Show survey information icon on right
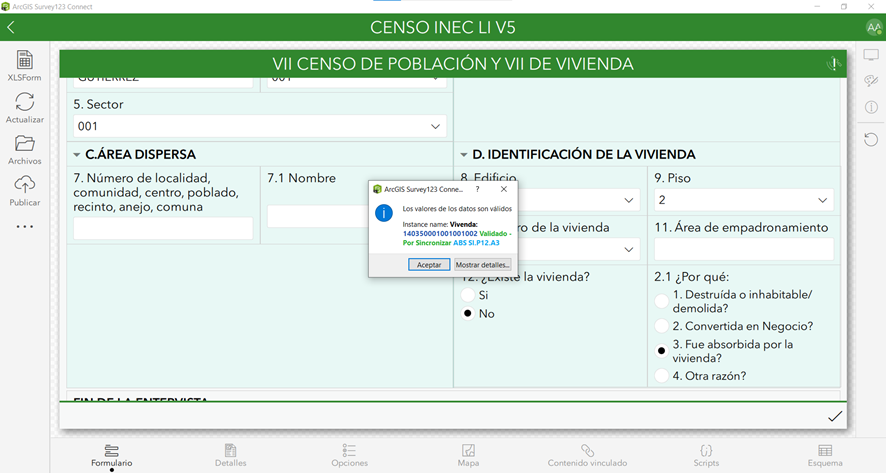 point(871,107)
